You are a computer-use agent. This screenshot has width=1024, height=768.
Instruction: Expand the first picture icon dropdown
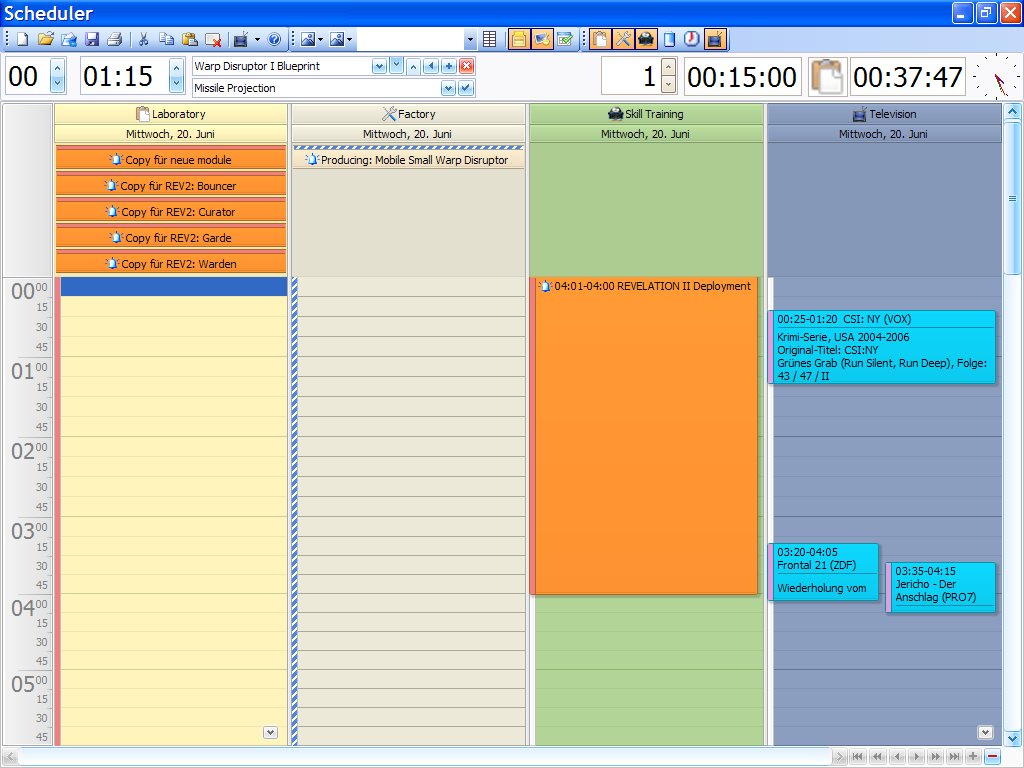321,40
